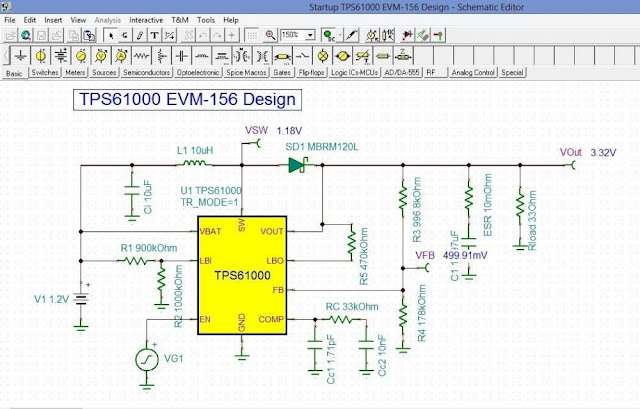640x409 pixels.
Task: Click the magnifier zoom tool icon
Action: [270, 36]
